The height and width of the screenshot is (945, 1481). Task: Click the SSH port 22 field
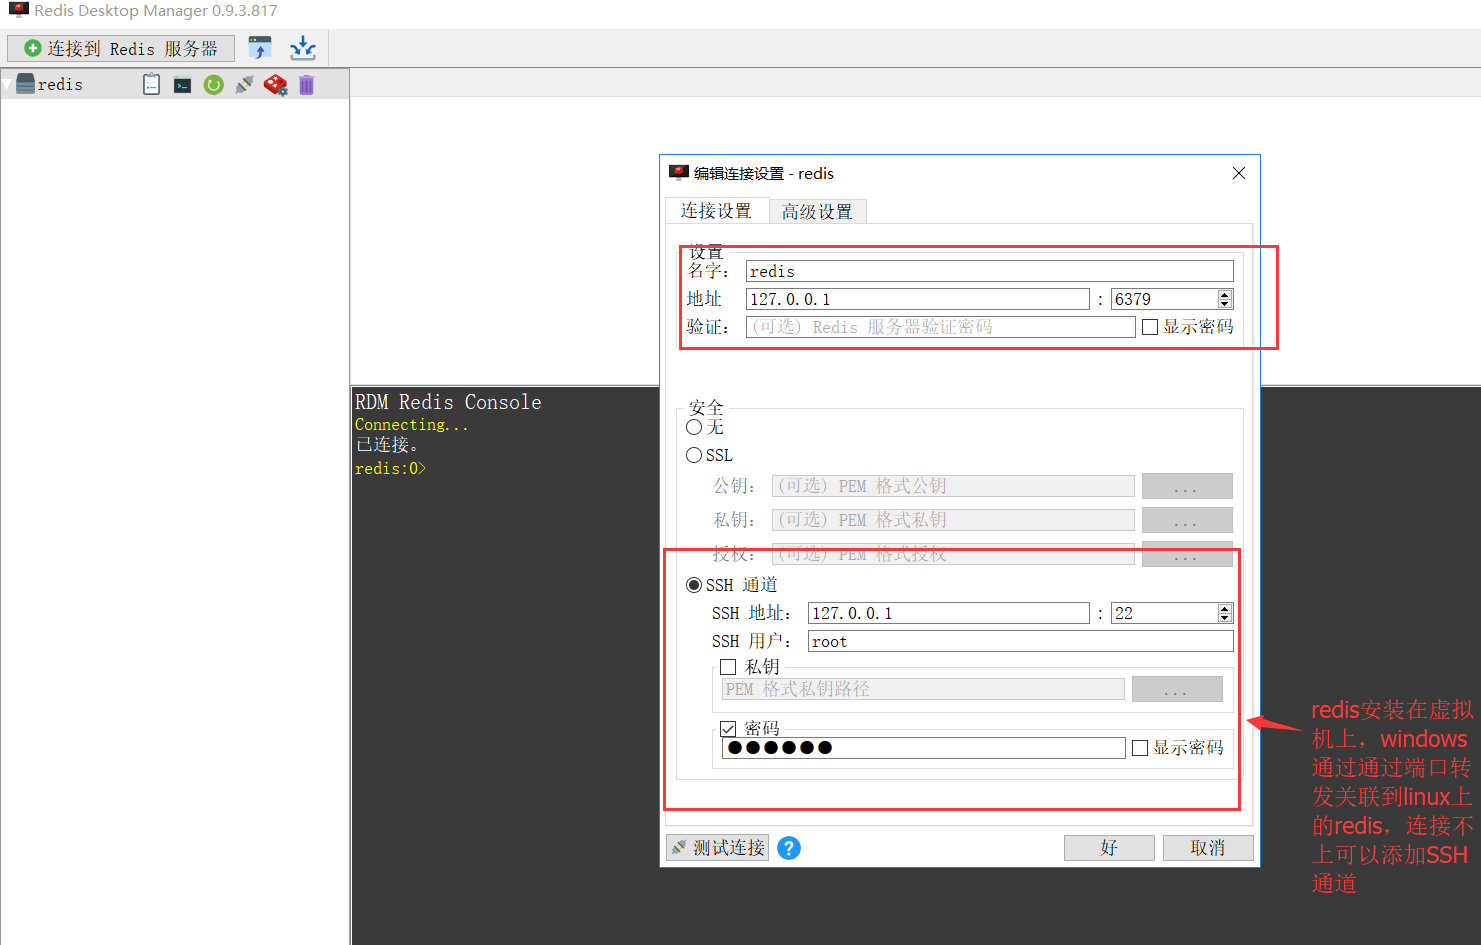pos(1164,613)
